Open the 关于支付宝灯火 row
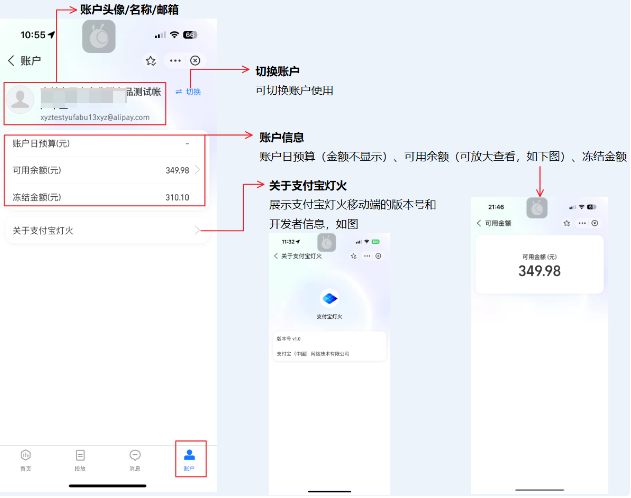This screenshot has width=631, height=498. pyautogui.click(x=107, y=231)
